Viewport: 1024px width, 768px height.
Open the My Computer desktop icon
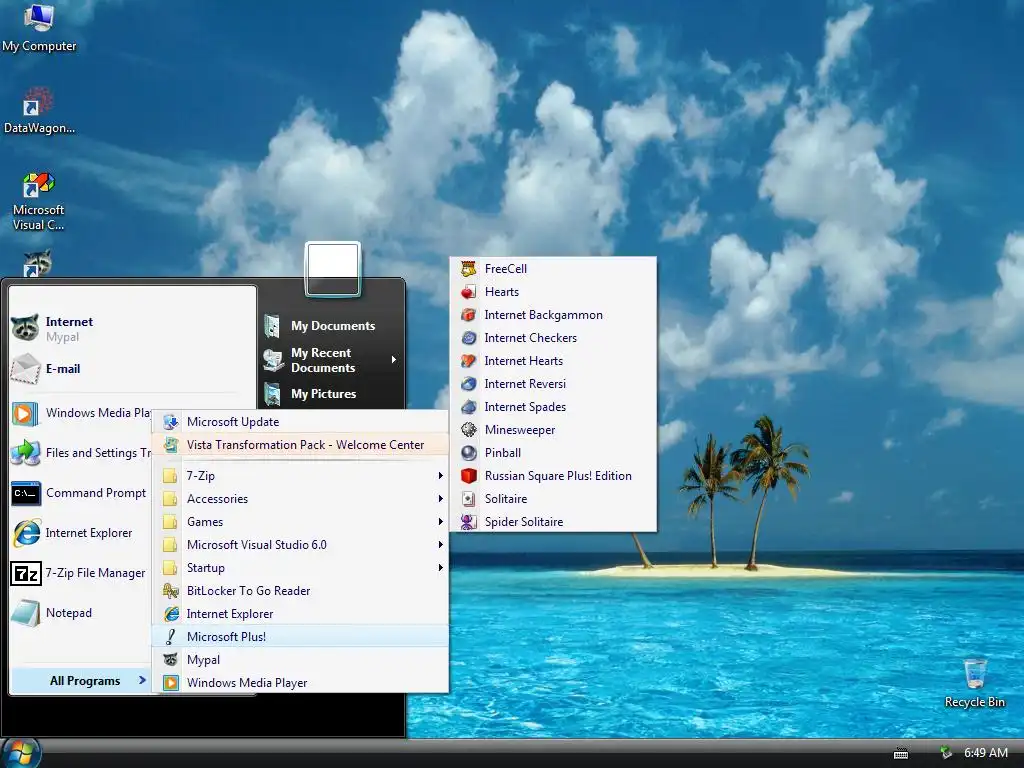tap(39, 27)
